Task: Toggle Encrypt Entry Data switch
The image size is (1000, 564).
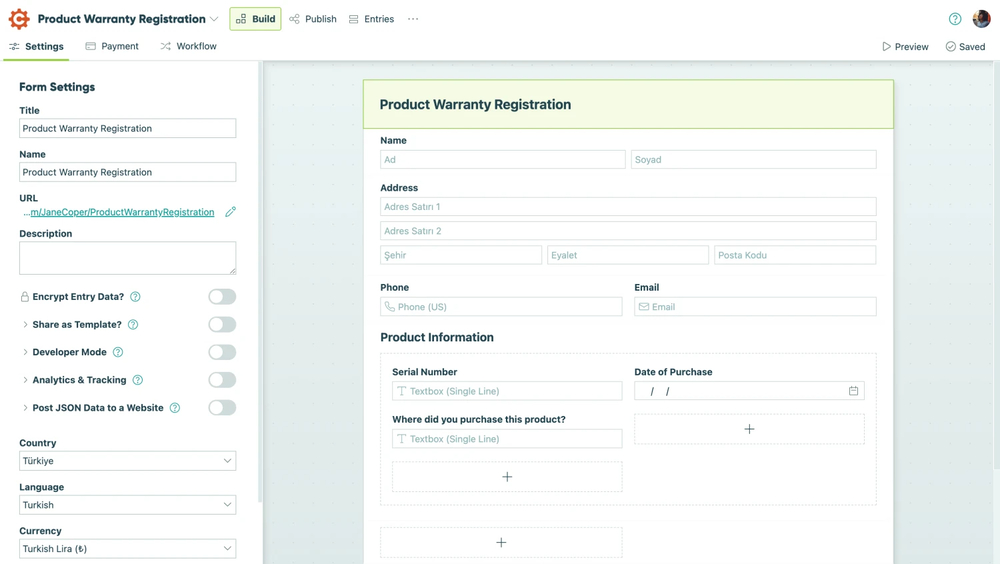Action: click(x=222, y=297)
